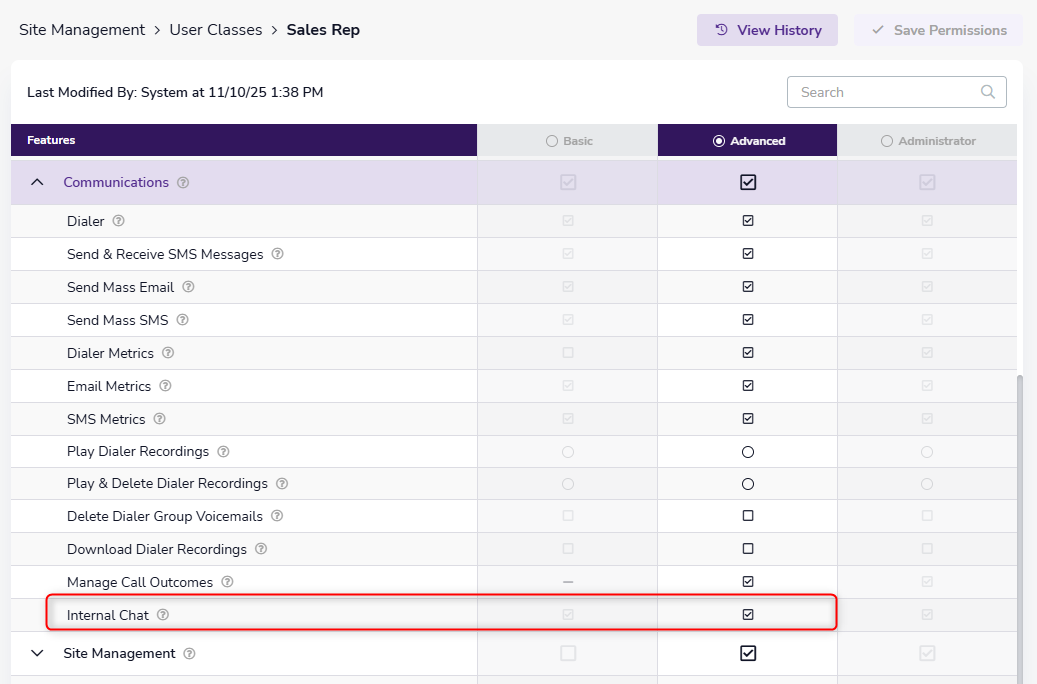The width and height of the screenshot is (1037, 684).
Task: Go to User Classes breadcrumb
Action: tap(215, 30)
